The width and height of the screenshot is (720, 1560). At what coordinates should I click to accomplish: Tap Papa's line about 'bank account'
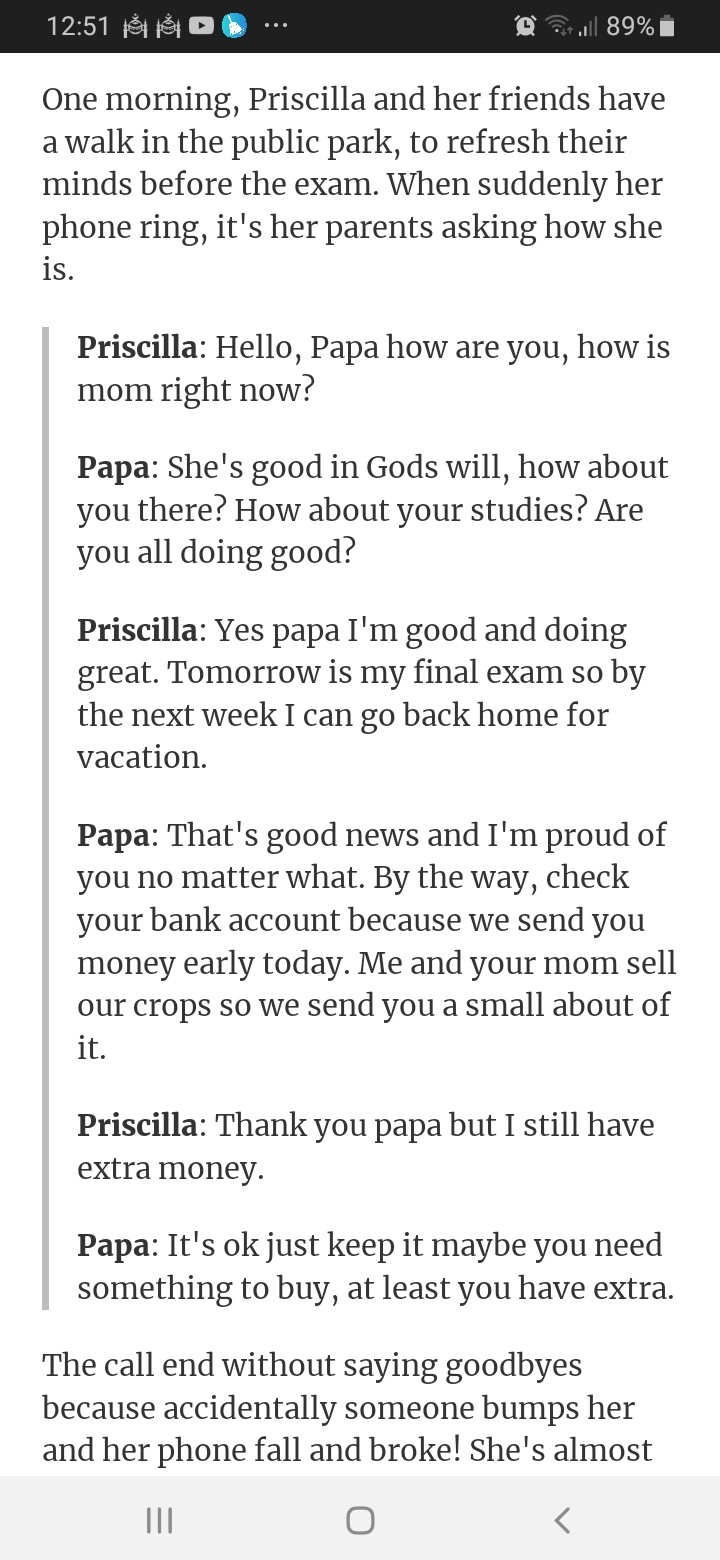(376, 939)
